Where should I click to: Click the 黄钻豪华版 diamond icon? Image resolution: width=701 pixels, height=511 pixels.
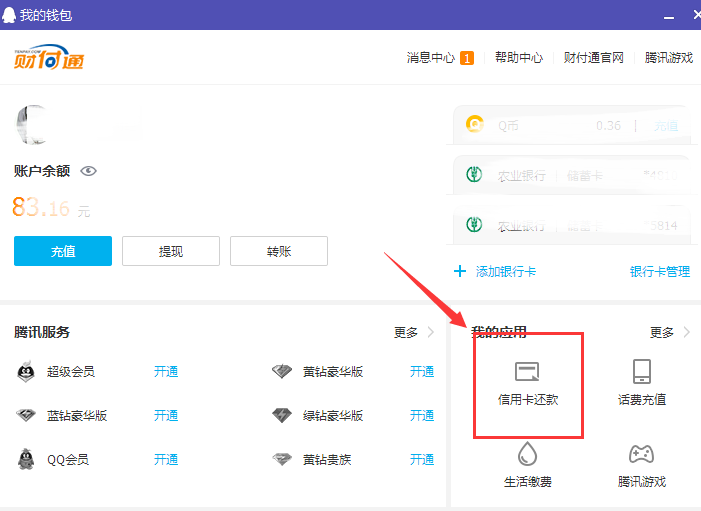(282, 371)
